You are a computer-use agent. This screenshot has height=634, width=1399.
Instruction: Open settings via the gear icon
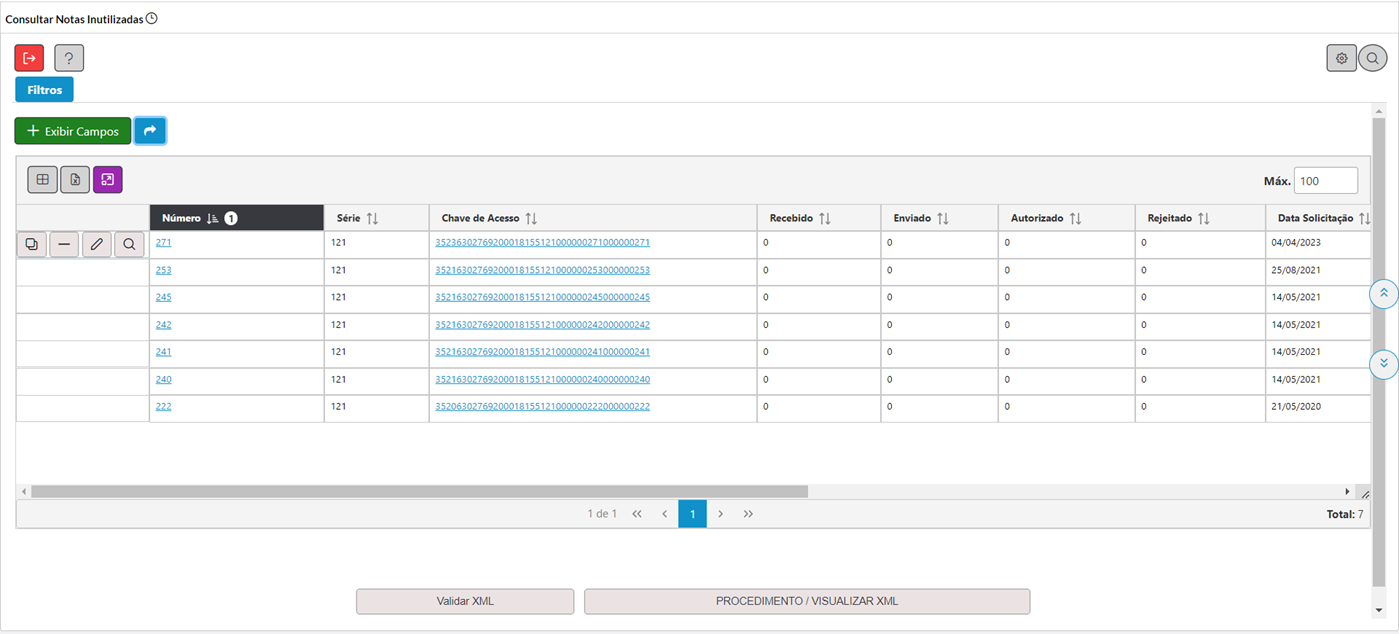tap(1341, 58)
